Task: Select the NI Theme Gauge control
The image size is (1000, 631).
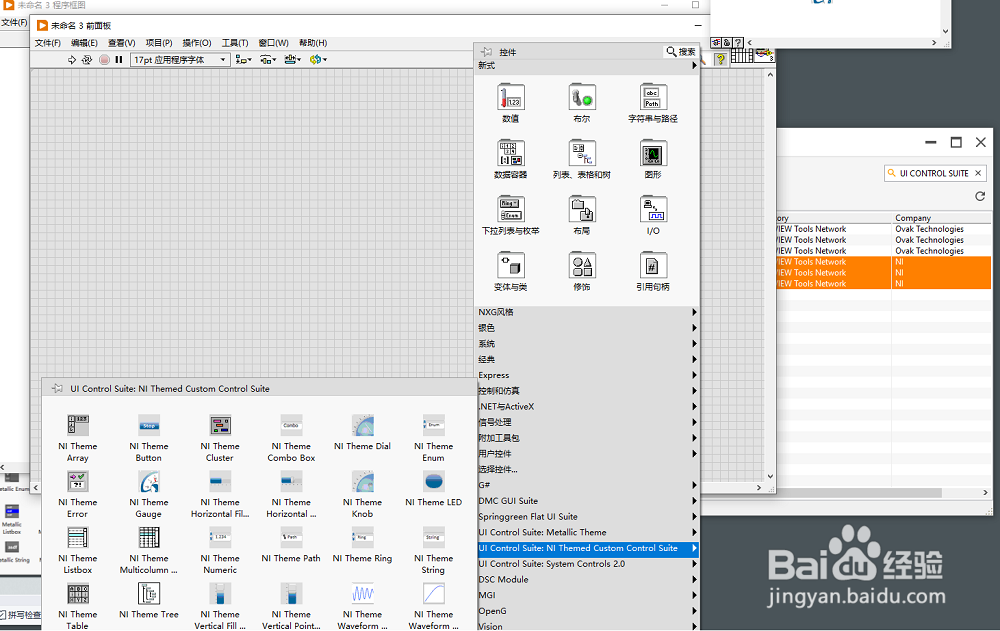Action: click(x=149, y=482)
